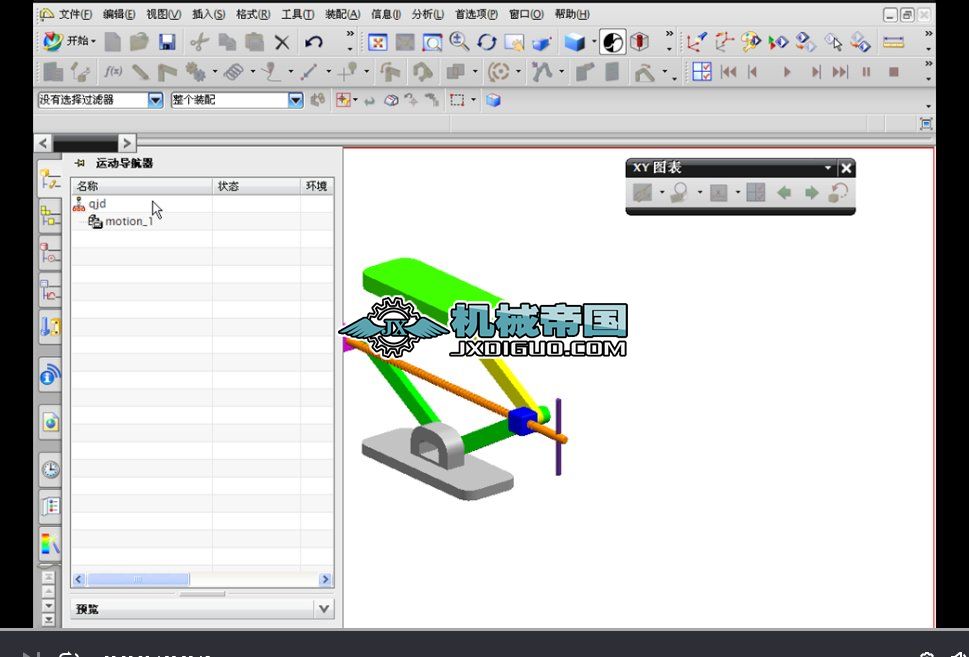Click the Measure distance ruler icon
Screen dimensions: 969x657
893,42
